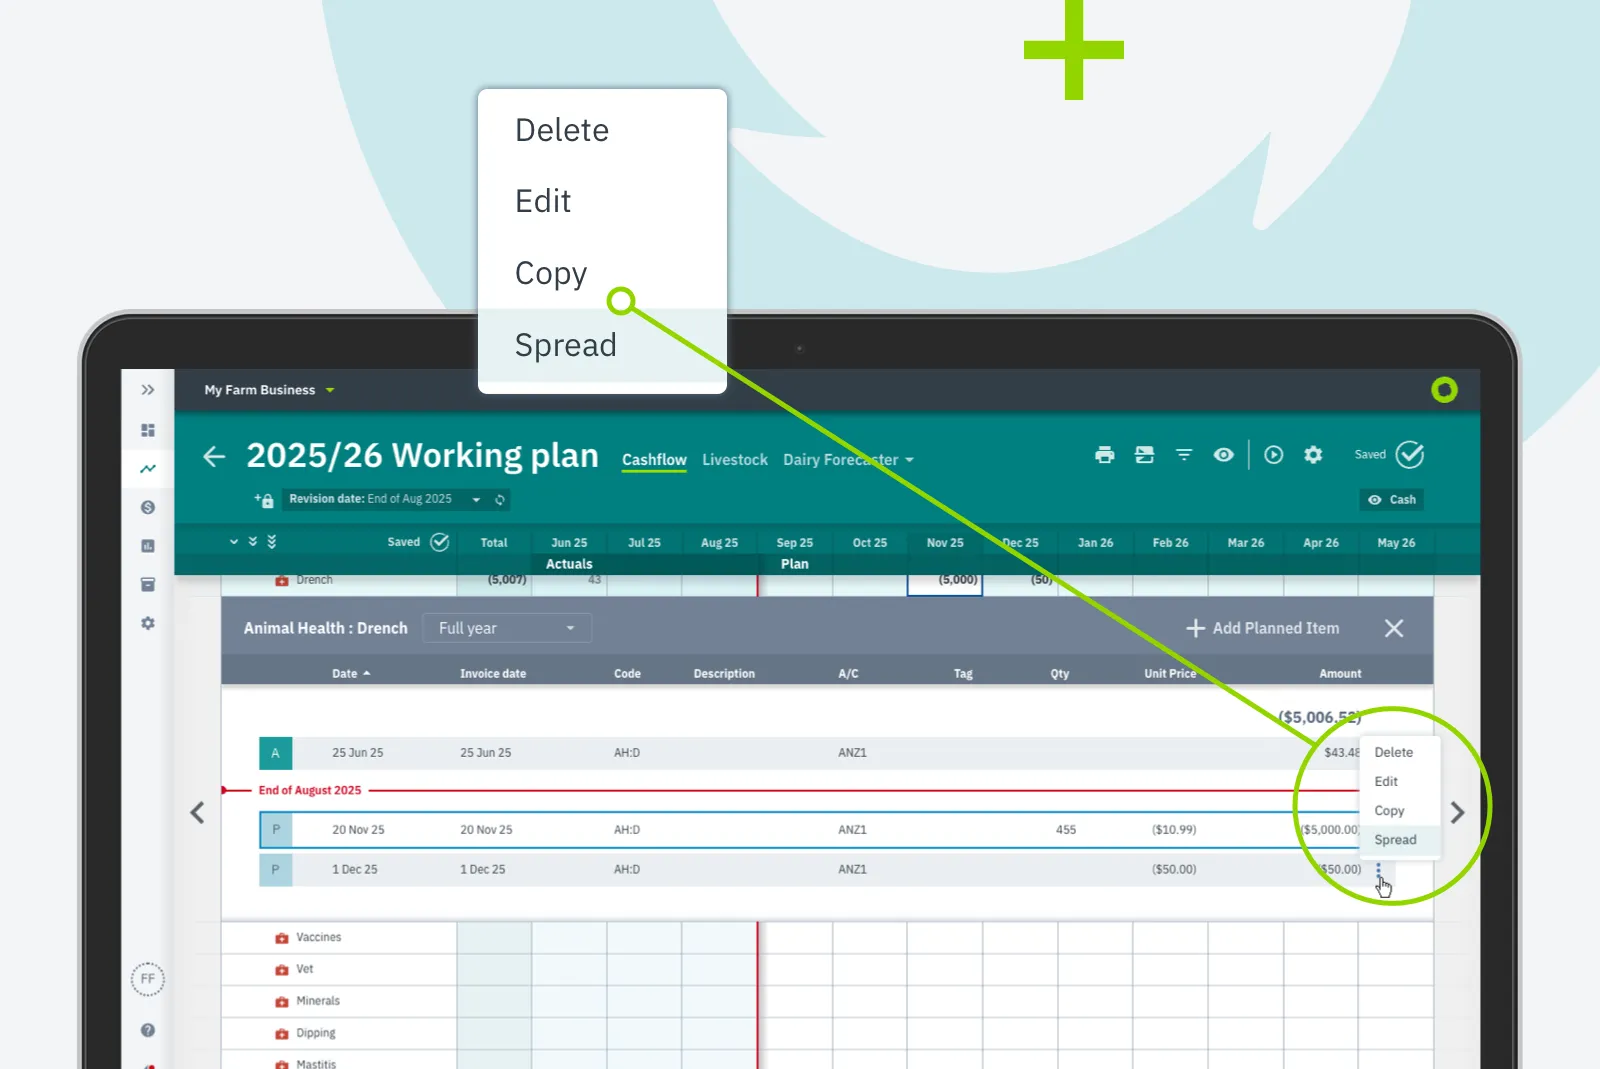The width and height of the screenshot is (1600, 1069).
Task: Expand two levels with the double chevron
Action: click(x=253, y=541)
